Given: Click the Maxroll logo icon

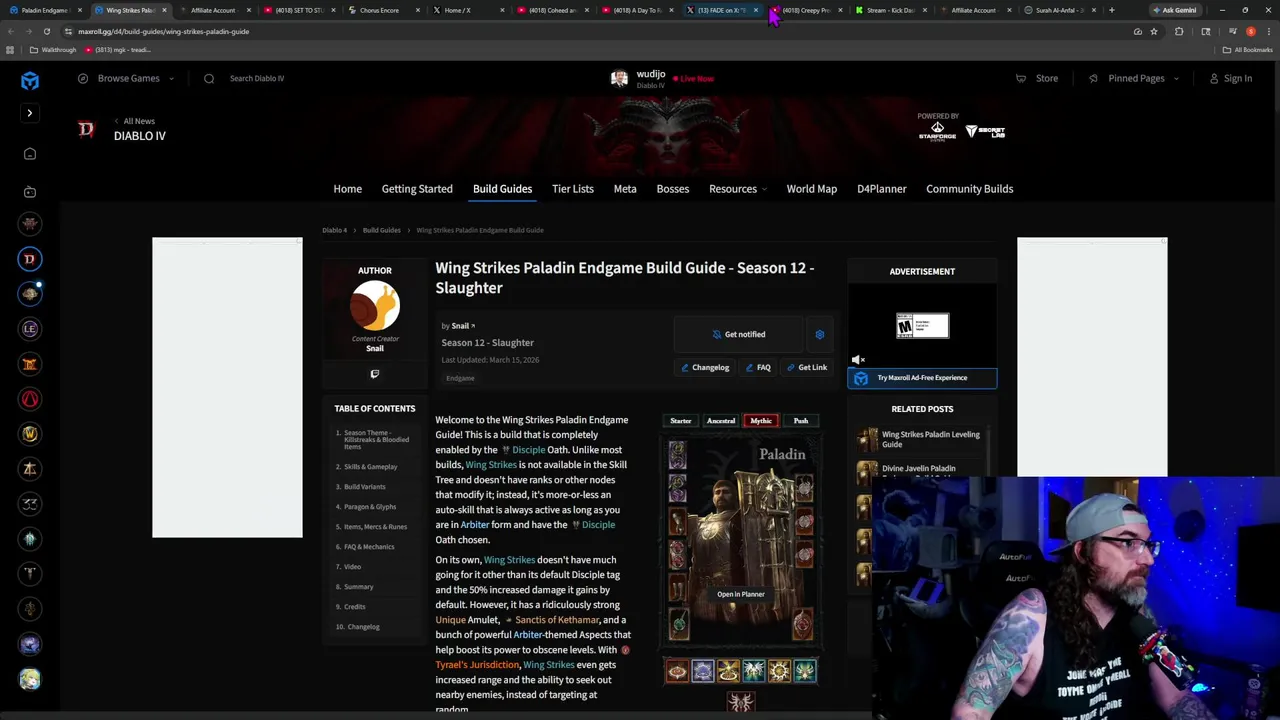Looking at the screenshot, I should [30, 81].
